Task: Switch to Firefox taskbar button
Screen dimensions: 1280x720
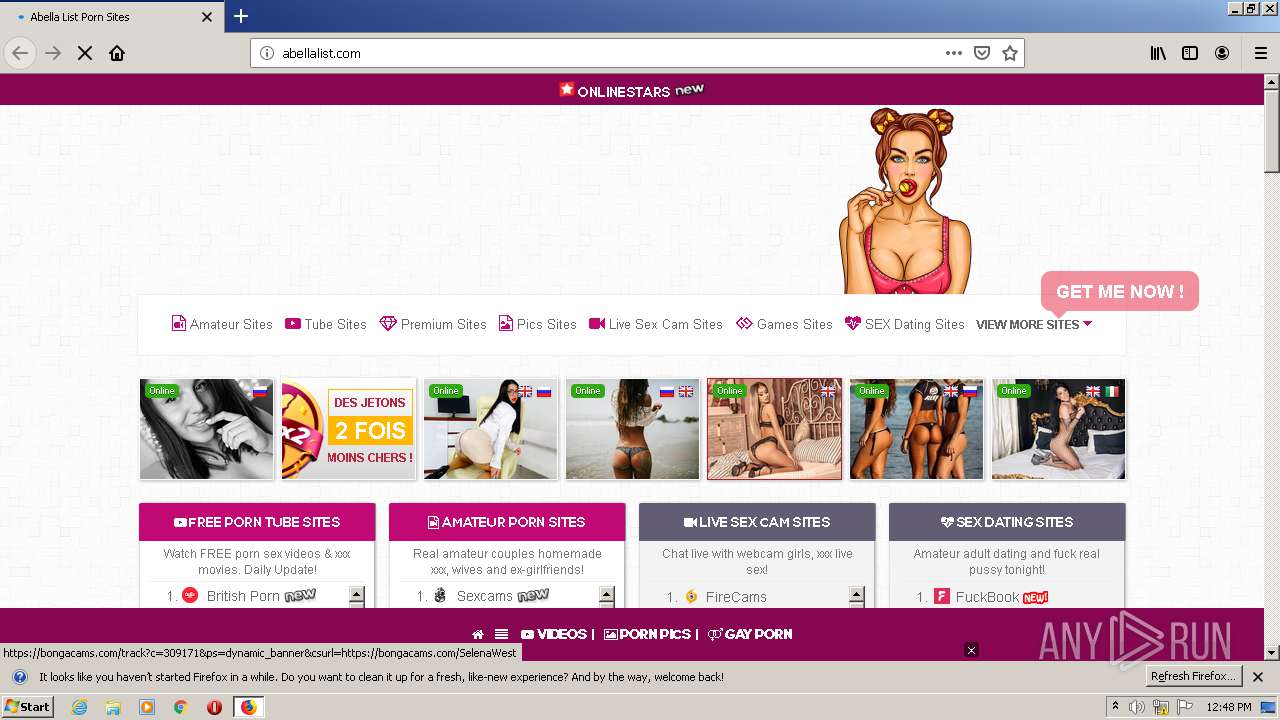Action: (x=249, y=707)
